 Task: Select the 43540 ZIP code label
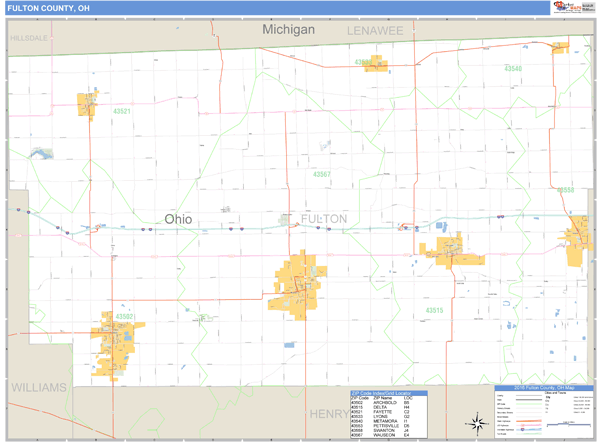[x=512, y=68]
